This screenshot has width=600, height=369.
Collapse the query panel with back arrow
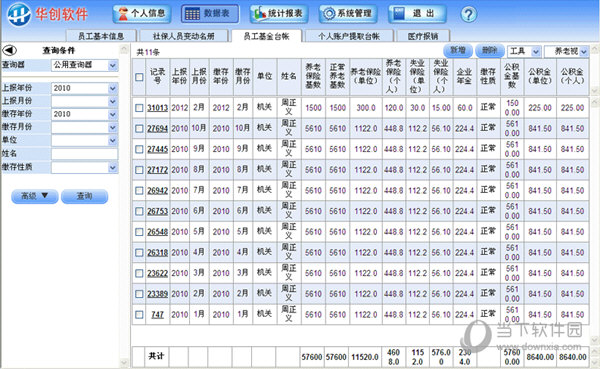[10, 50]
